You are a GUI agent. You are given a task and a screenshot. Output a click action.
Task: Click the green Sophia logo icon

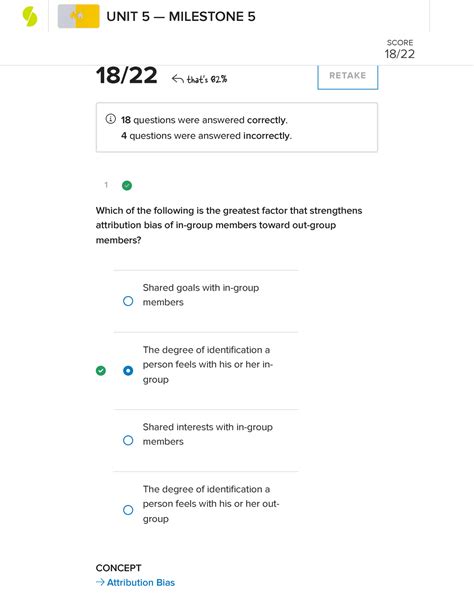click(x=30, y=17)
